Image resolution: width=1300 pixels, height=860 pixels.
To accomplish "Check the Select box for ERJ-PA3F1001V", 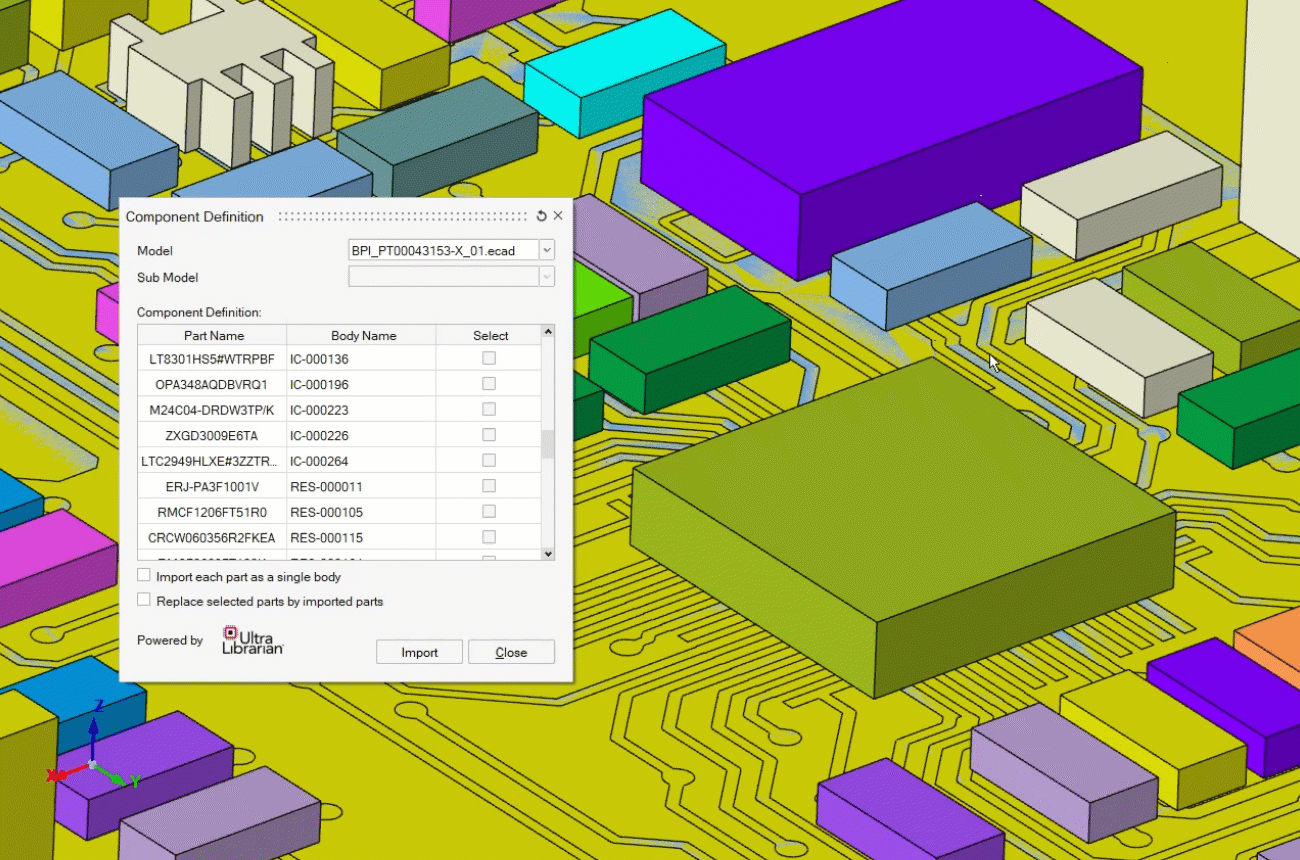I will 489,486.
